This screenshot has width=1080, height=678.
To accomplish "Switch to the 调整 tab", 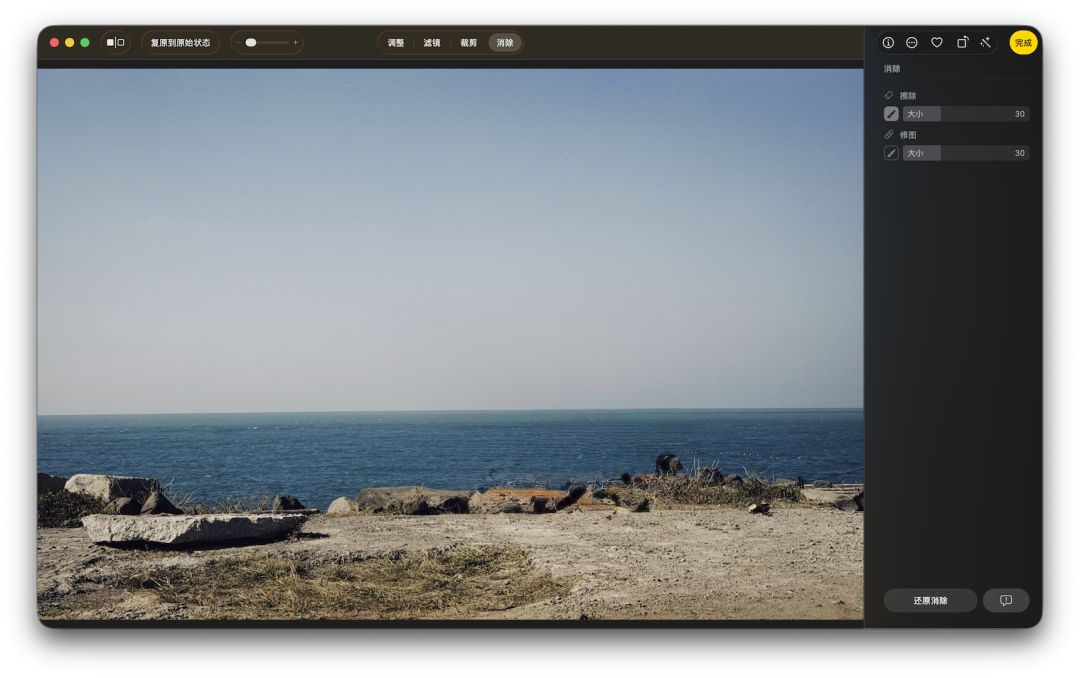I will (396, 43).
